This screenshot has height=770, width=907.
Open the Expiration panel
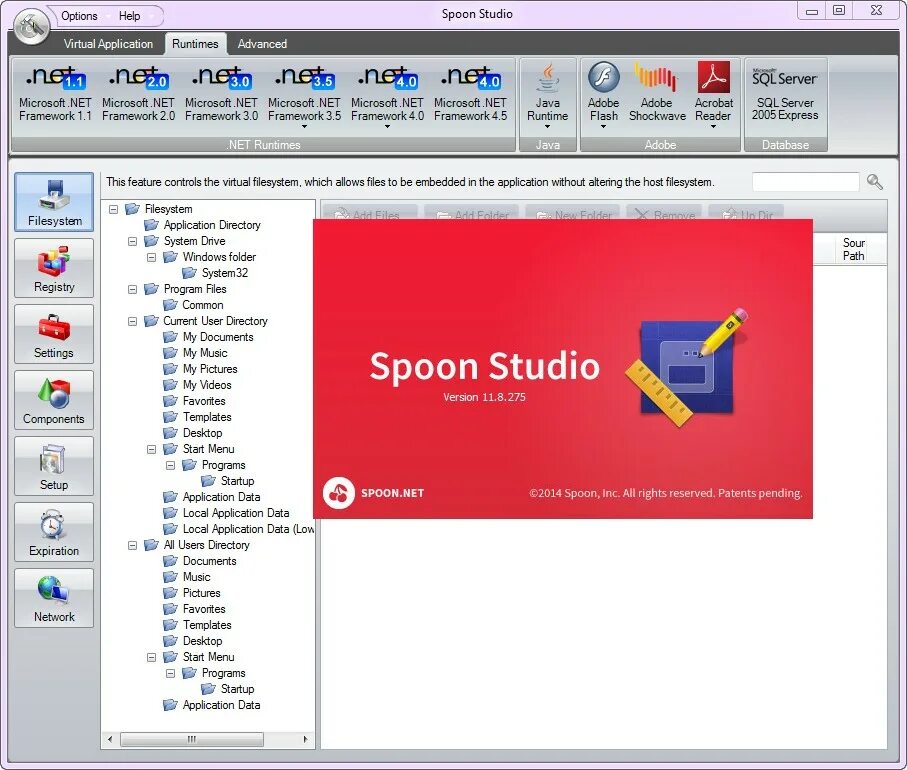coord(54,532)
